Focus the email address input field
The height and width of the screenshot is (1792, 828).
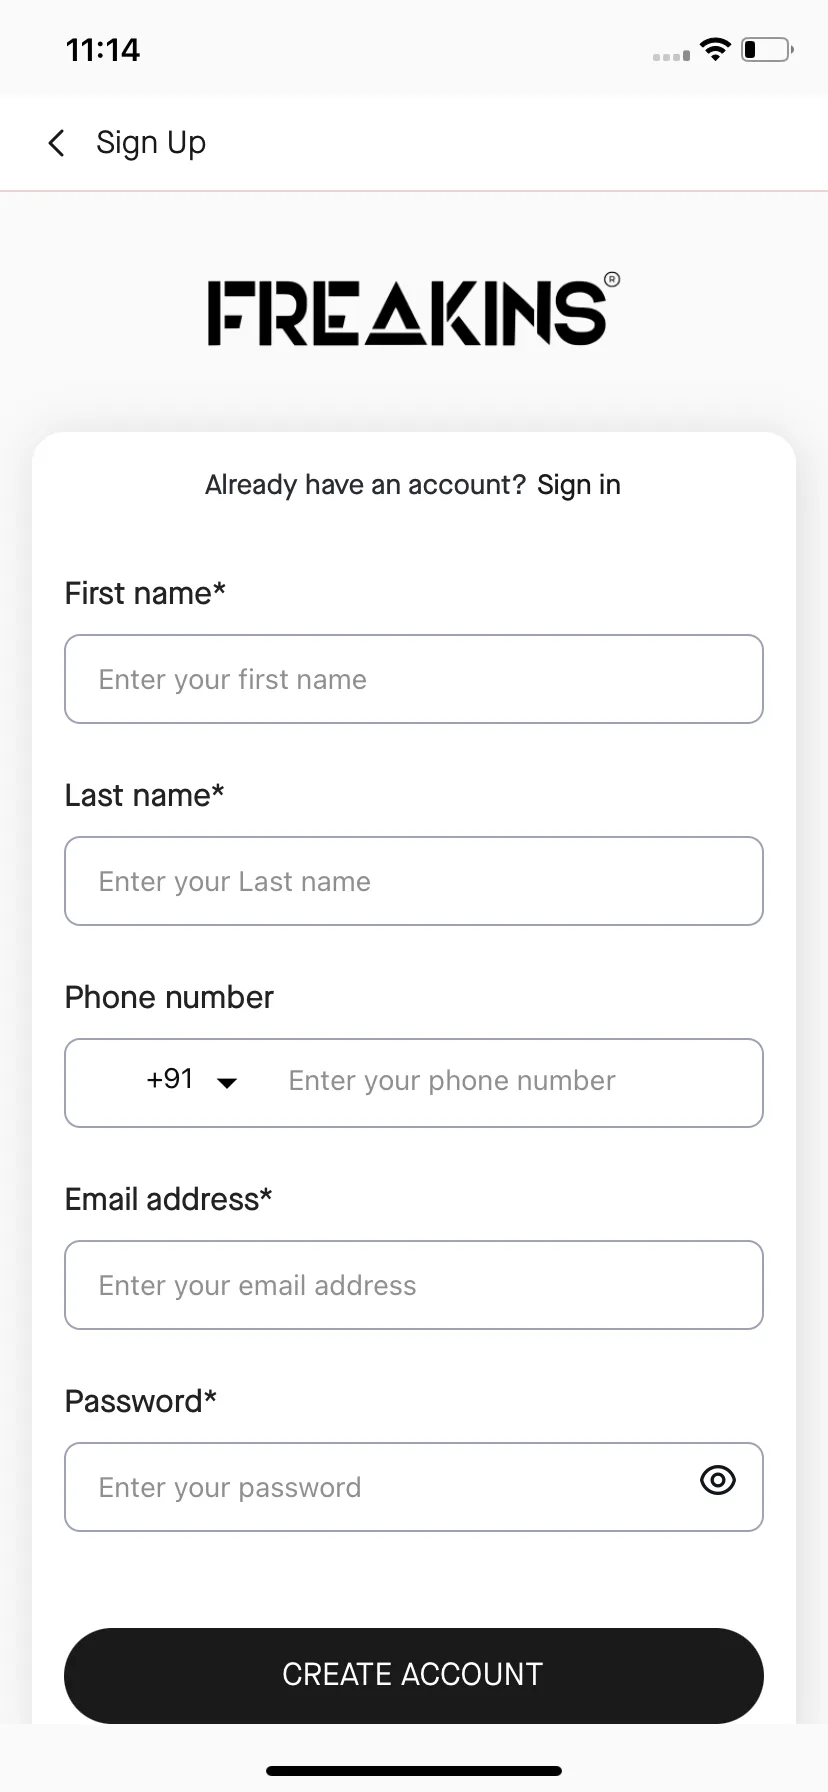(414, 1285)
